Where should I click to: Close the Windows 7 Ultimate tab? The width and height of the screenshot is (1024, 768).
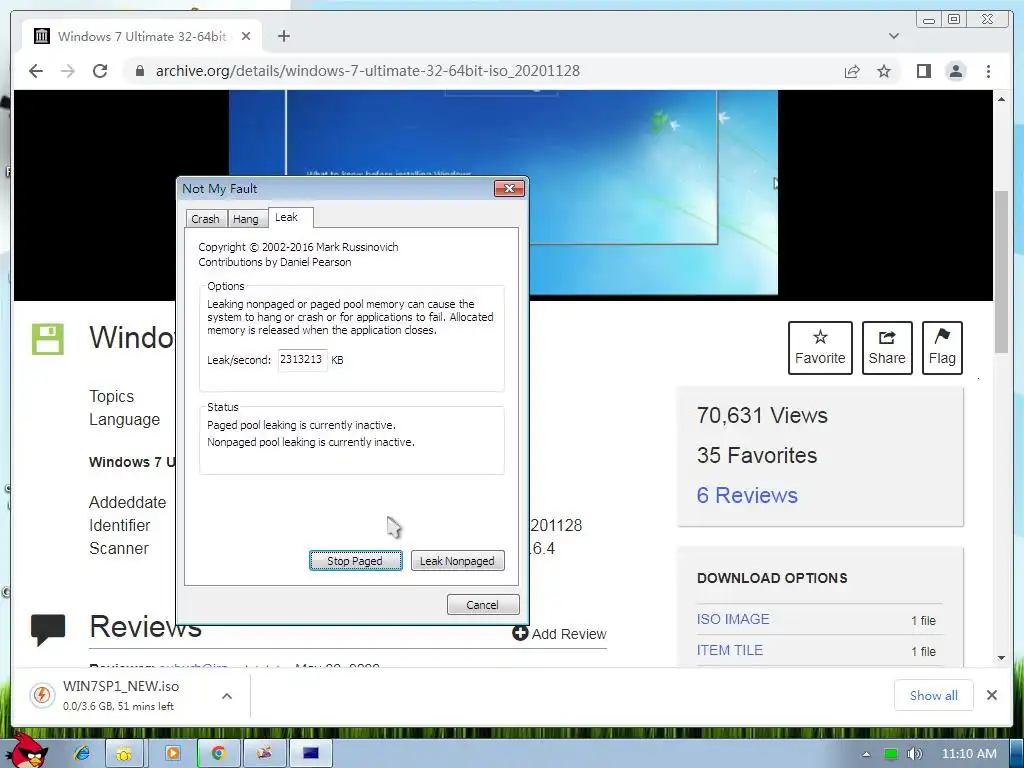pyautogui.click(x=246, y=36)
